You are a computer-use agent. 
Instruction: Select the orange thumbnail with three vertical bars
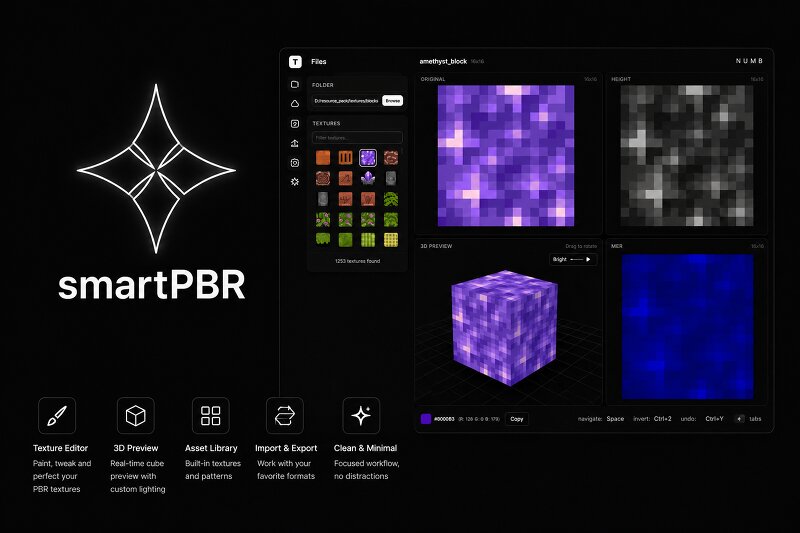pos(345,158)
